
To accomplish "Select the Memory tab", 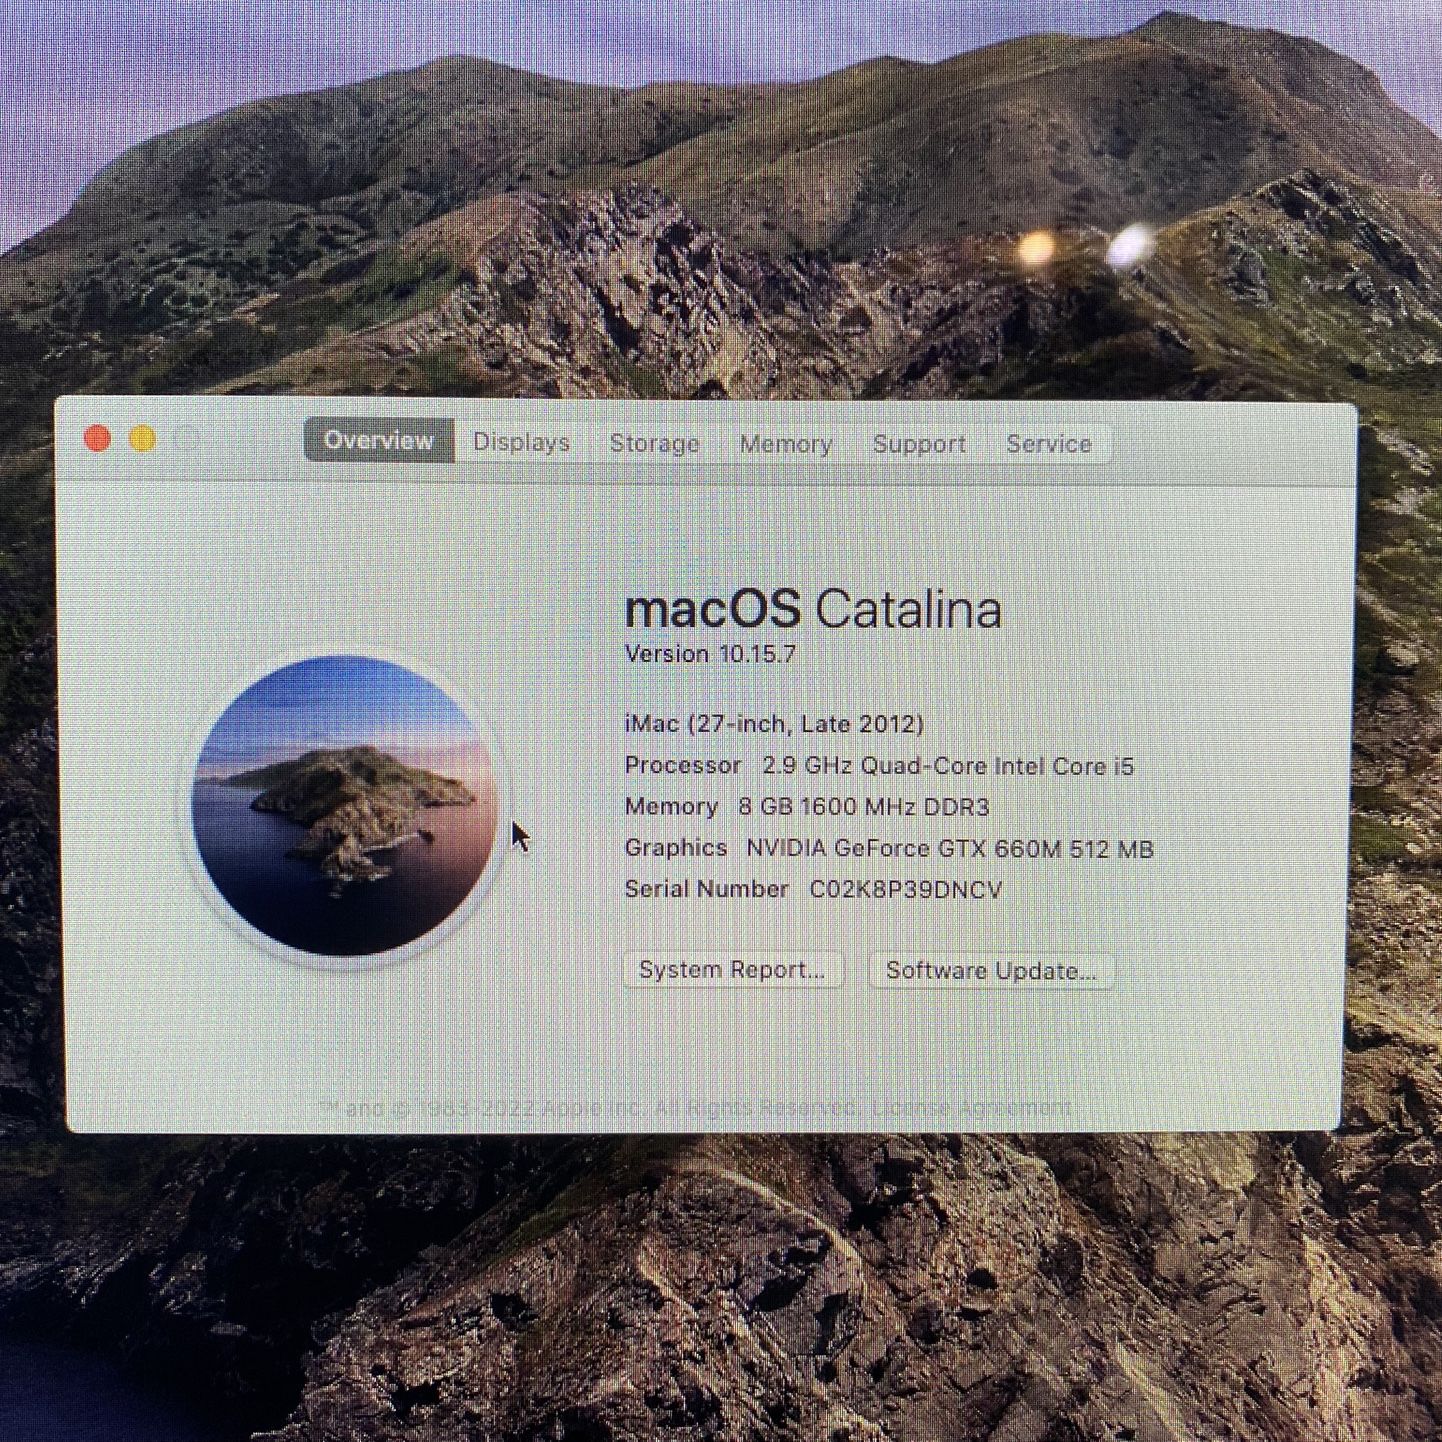I will point(786,444).
